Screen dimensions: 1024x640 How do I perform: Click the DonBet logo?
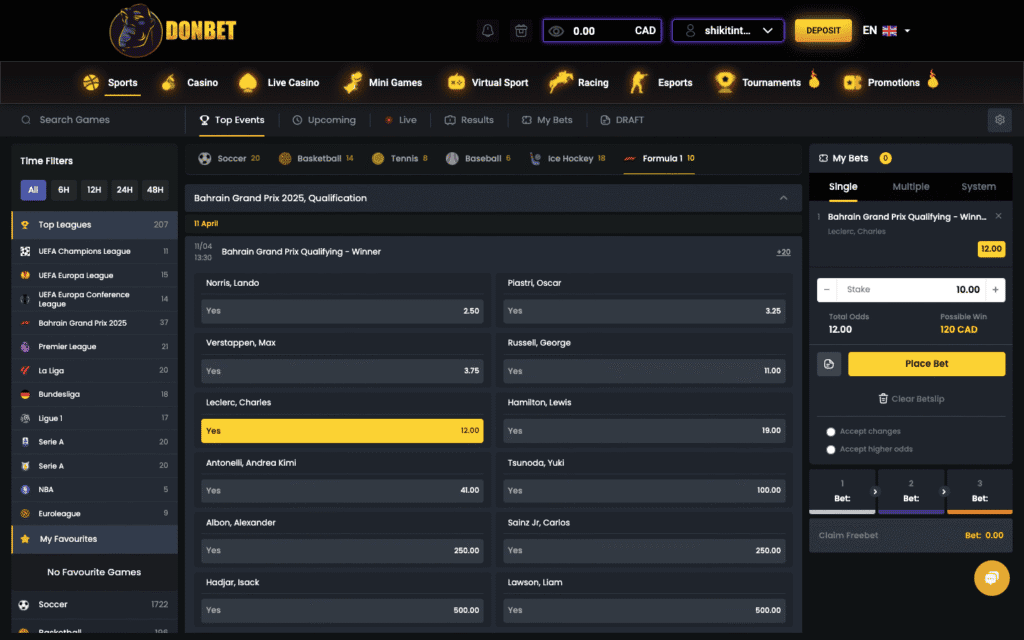click(x=173, y=31)
